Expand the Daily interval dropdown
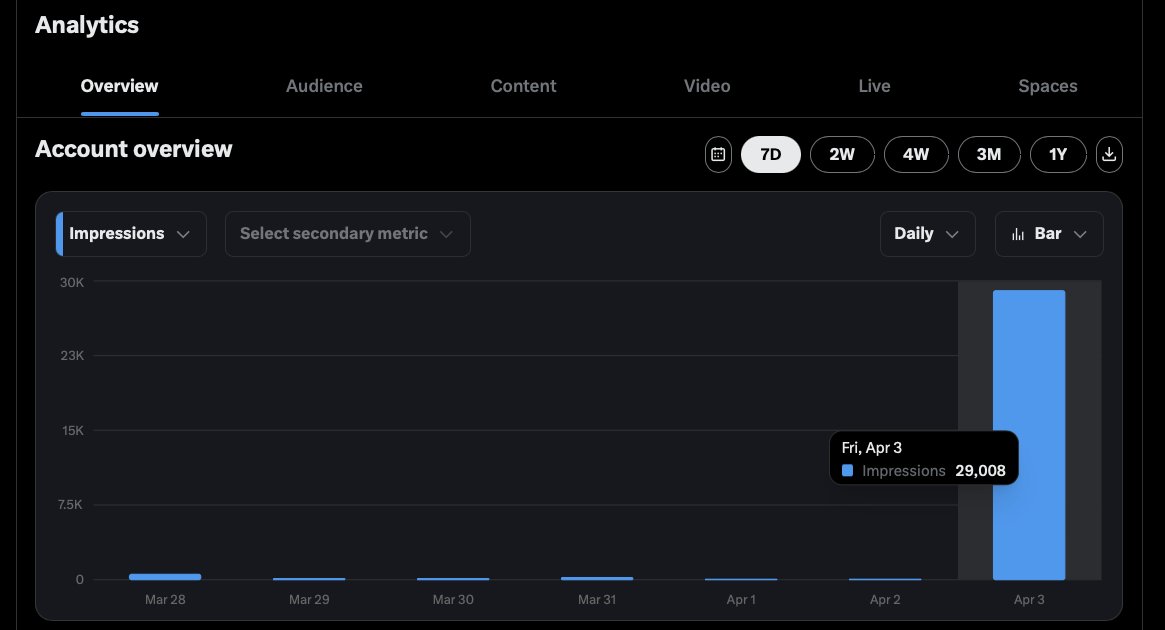1165x630 pixels. (x=927, y=234)
